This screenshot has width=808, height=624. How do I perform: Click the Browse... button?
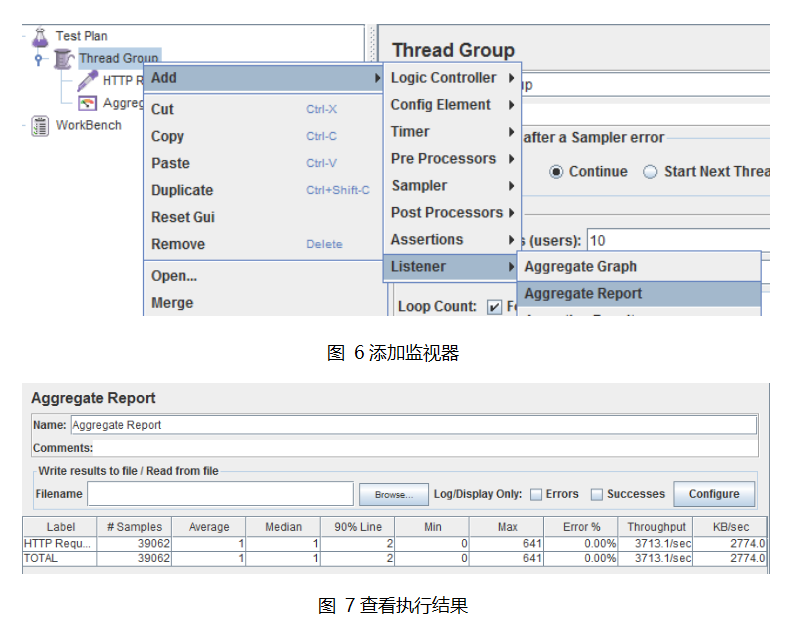(x=394, y=495)
